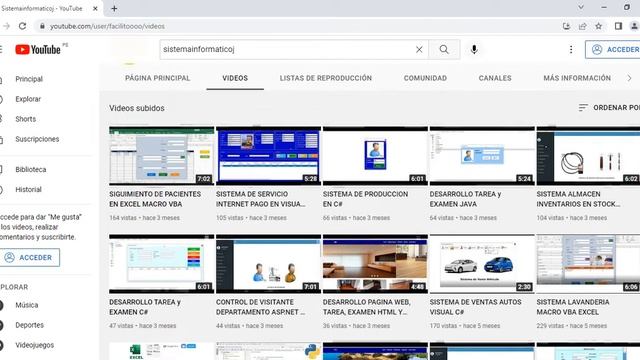Click the ORDENAR POR sort dropdown

[609, 108]
